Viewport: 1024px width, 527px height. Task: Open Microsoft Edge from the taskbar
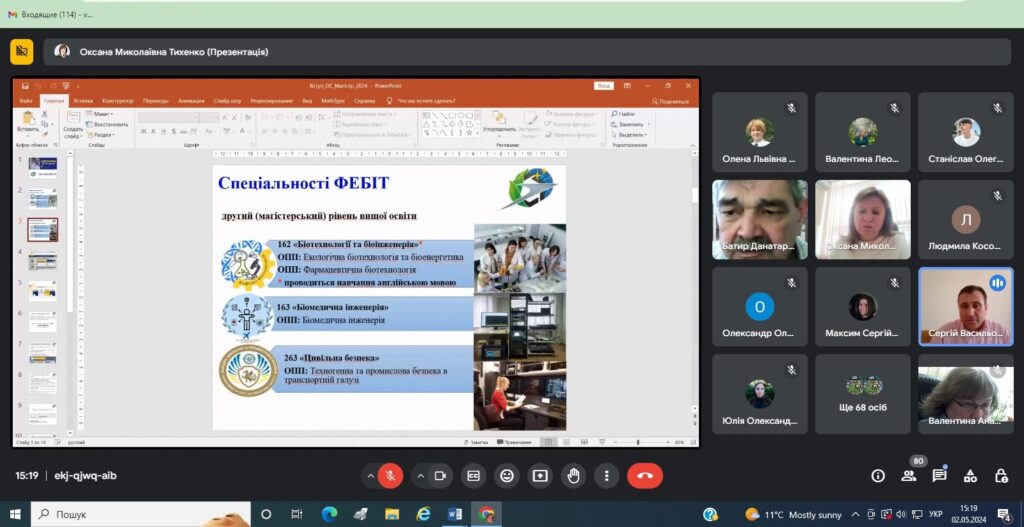click(329, 514)
